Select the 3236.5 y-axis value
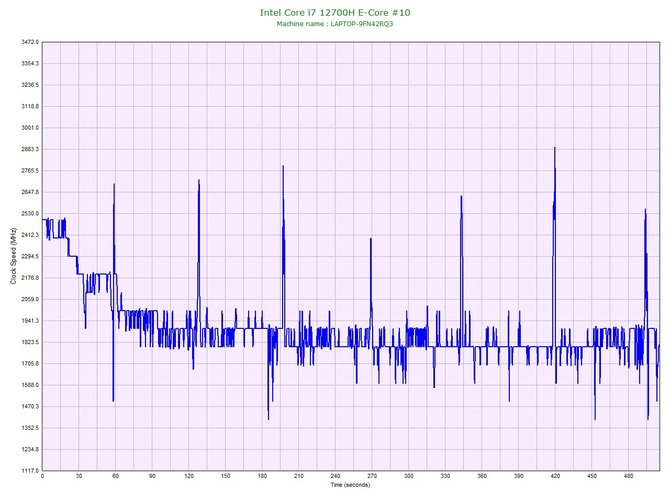The width and height of the screenshot is (670, 502). pyautogui.click(x=30, y=85)
